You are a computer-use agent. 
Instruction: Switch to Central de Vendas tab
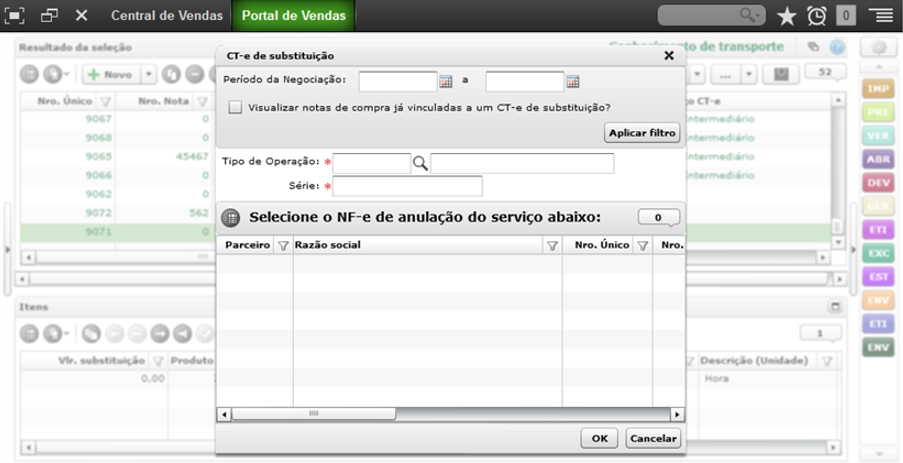click(x=166, y=16)
